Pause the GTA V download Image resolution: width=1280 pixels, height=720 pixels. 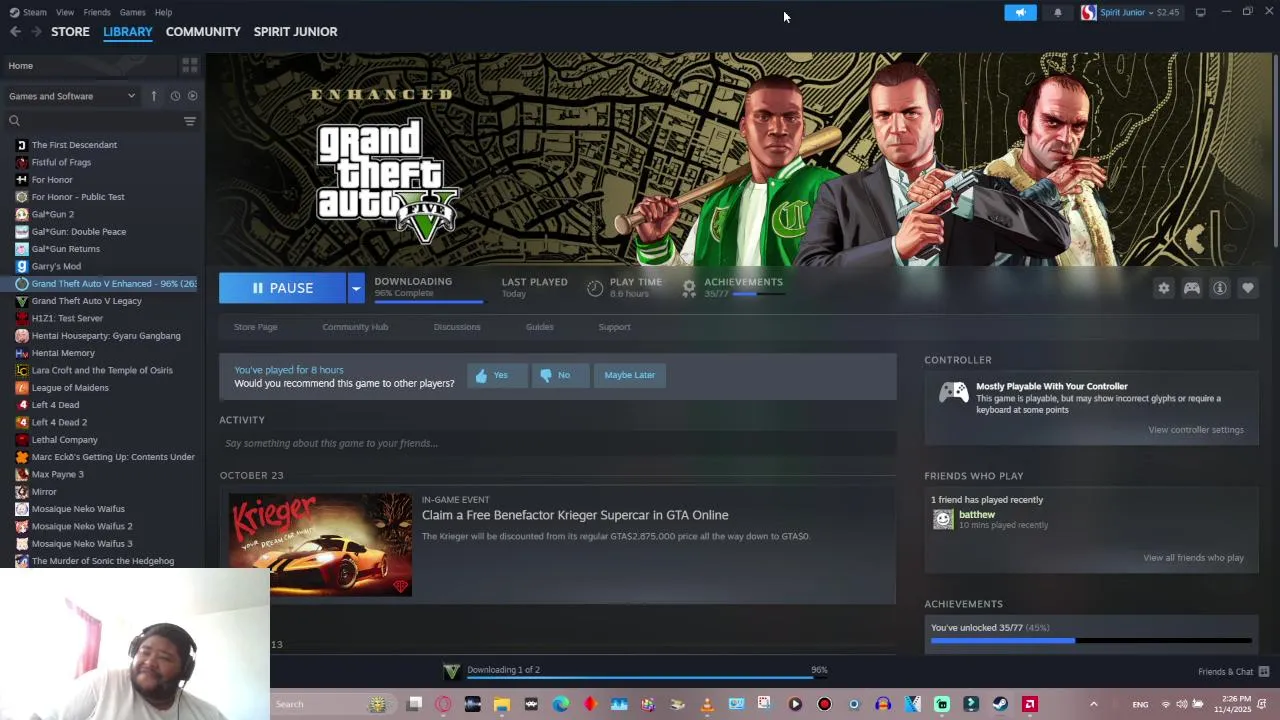[283, 288]
